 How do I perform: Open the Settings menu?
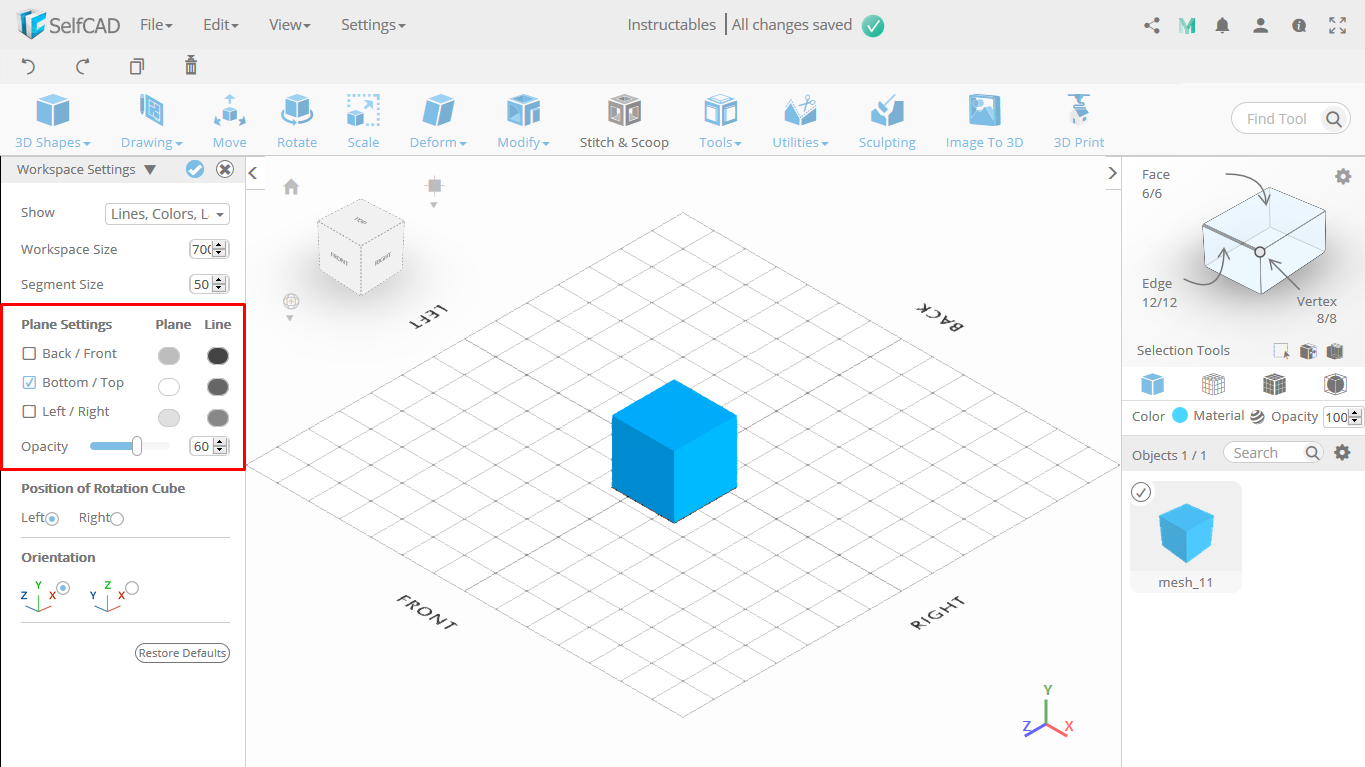click(373, 25)
